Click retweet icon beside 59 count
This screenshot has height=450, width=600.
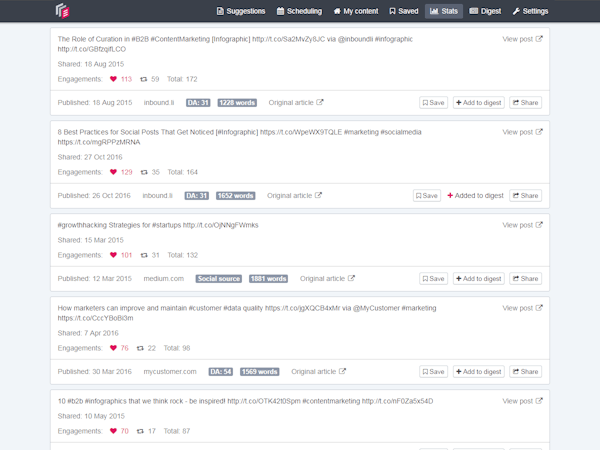tap(142, 78)
